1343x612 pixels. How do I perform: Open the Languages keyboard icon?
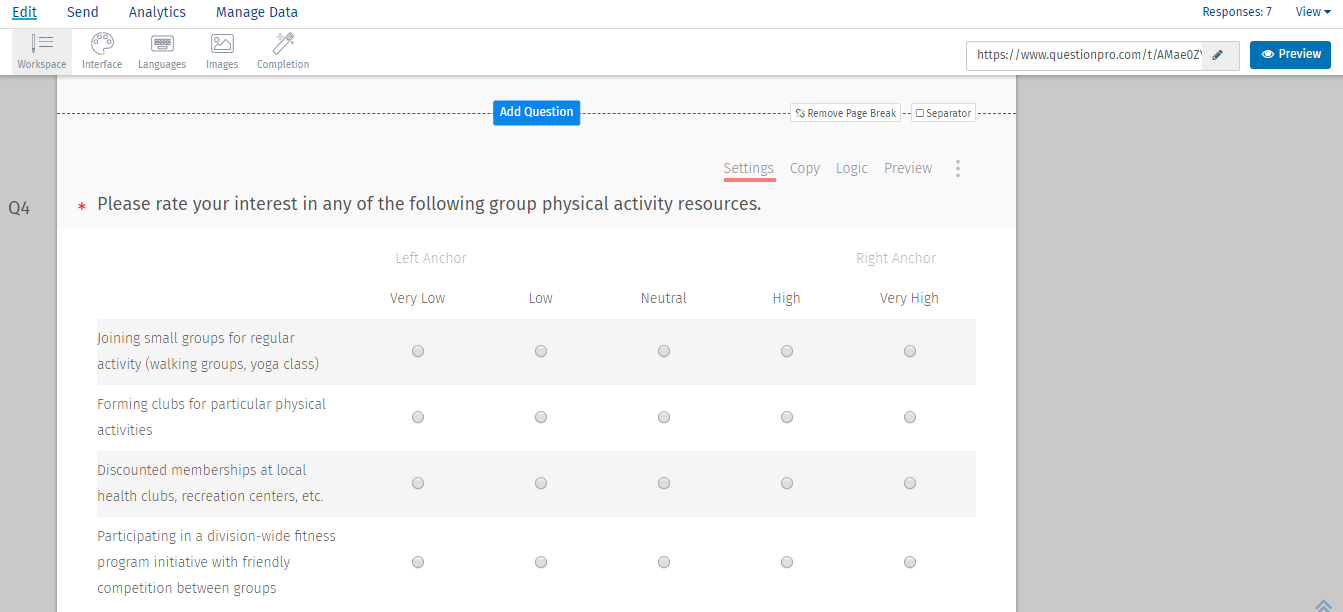point(162,44)
